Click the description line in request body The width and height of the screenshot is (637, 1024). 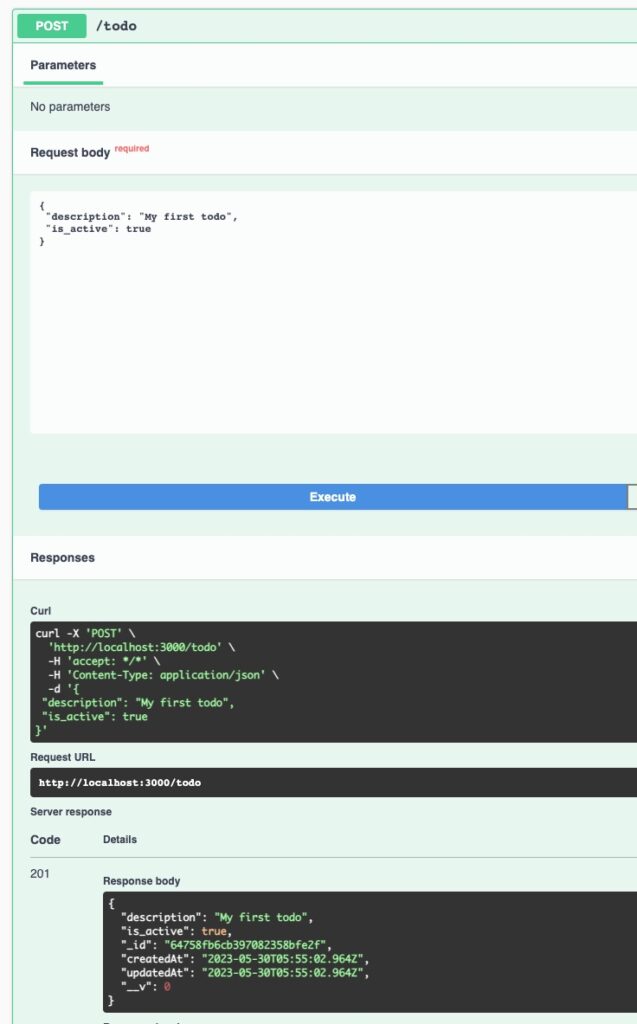pyautogui.click(x=141, y=216)
